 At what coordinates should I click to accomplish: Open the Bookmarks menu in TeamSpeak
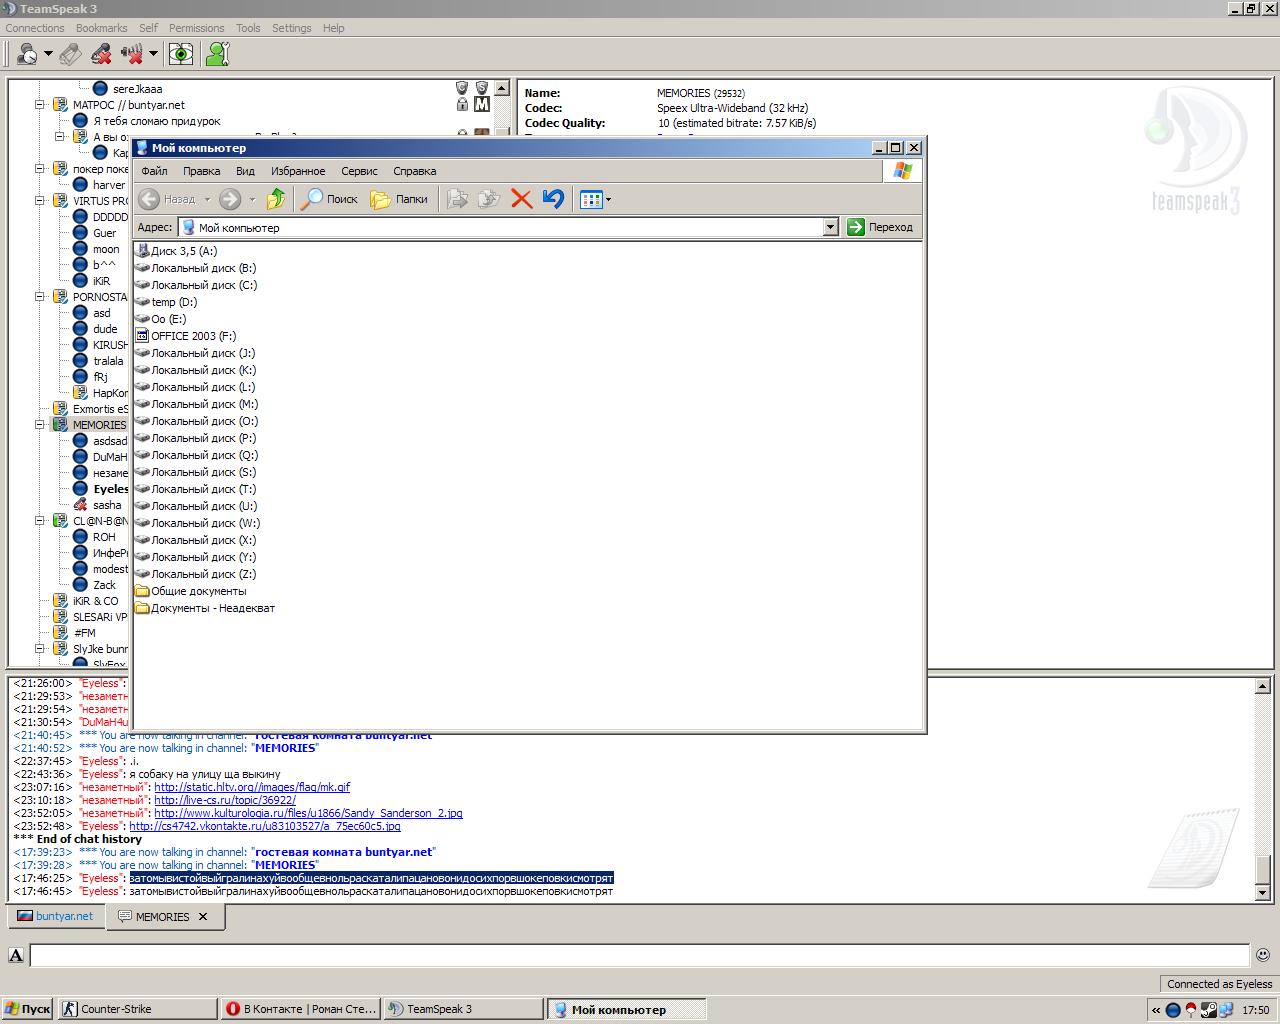102,28
